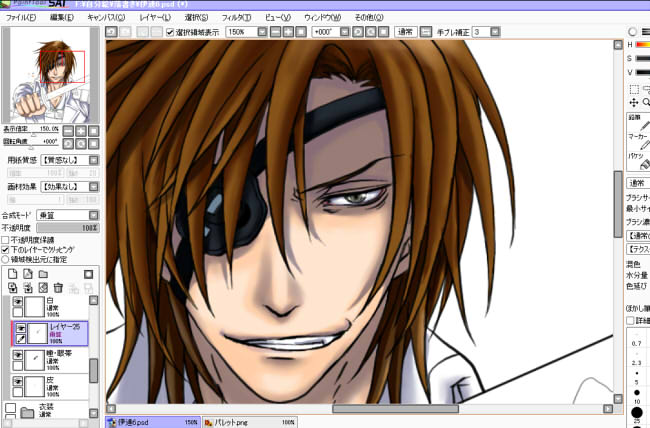Switch to 伊達6.psd document tab
Image resolution: width=650 pixels, height=428 pixels.
153,422
